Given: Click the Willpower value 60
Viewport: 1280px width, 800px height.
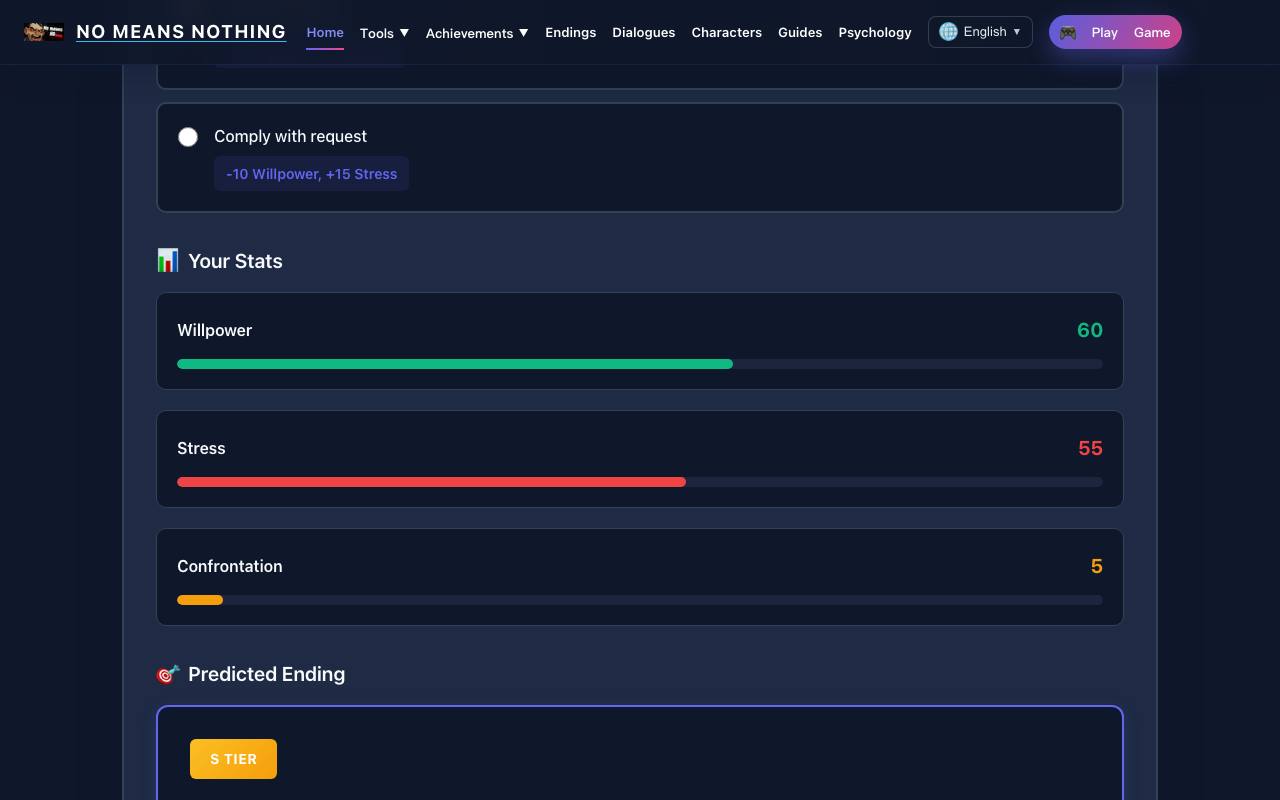Looking at the screenshot, I should 1089,330.
